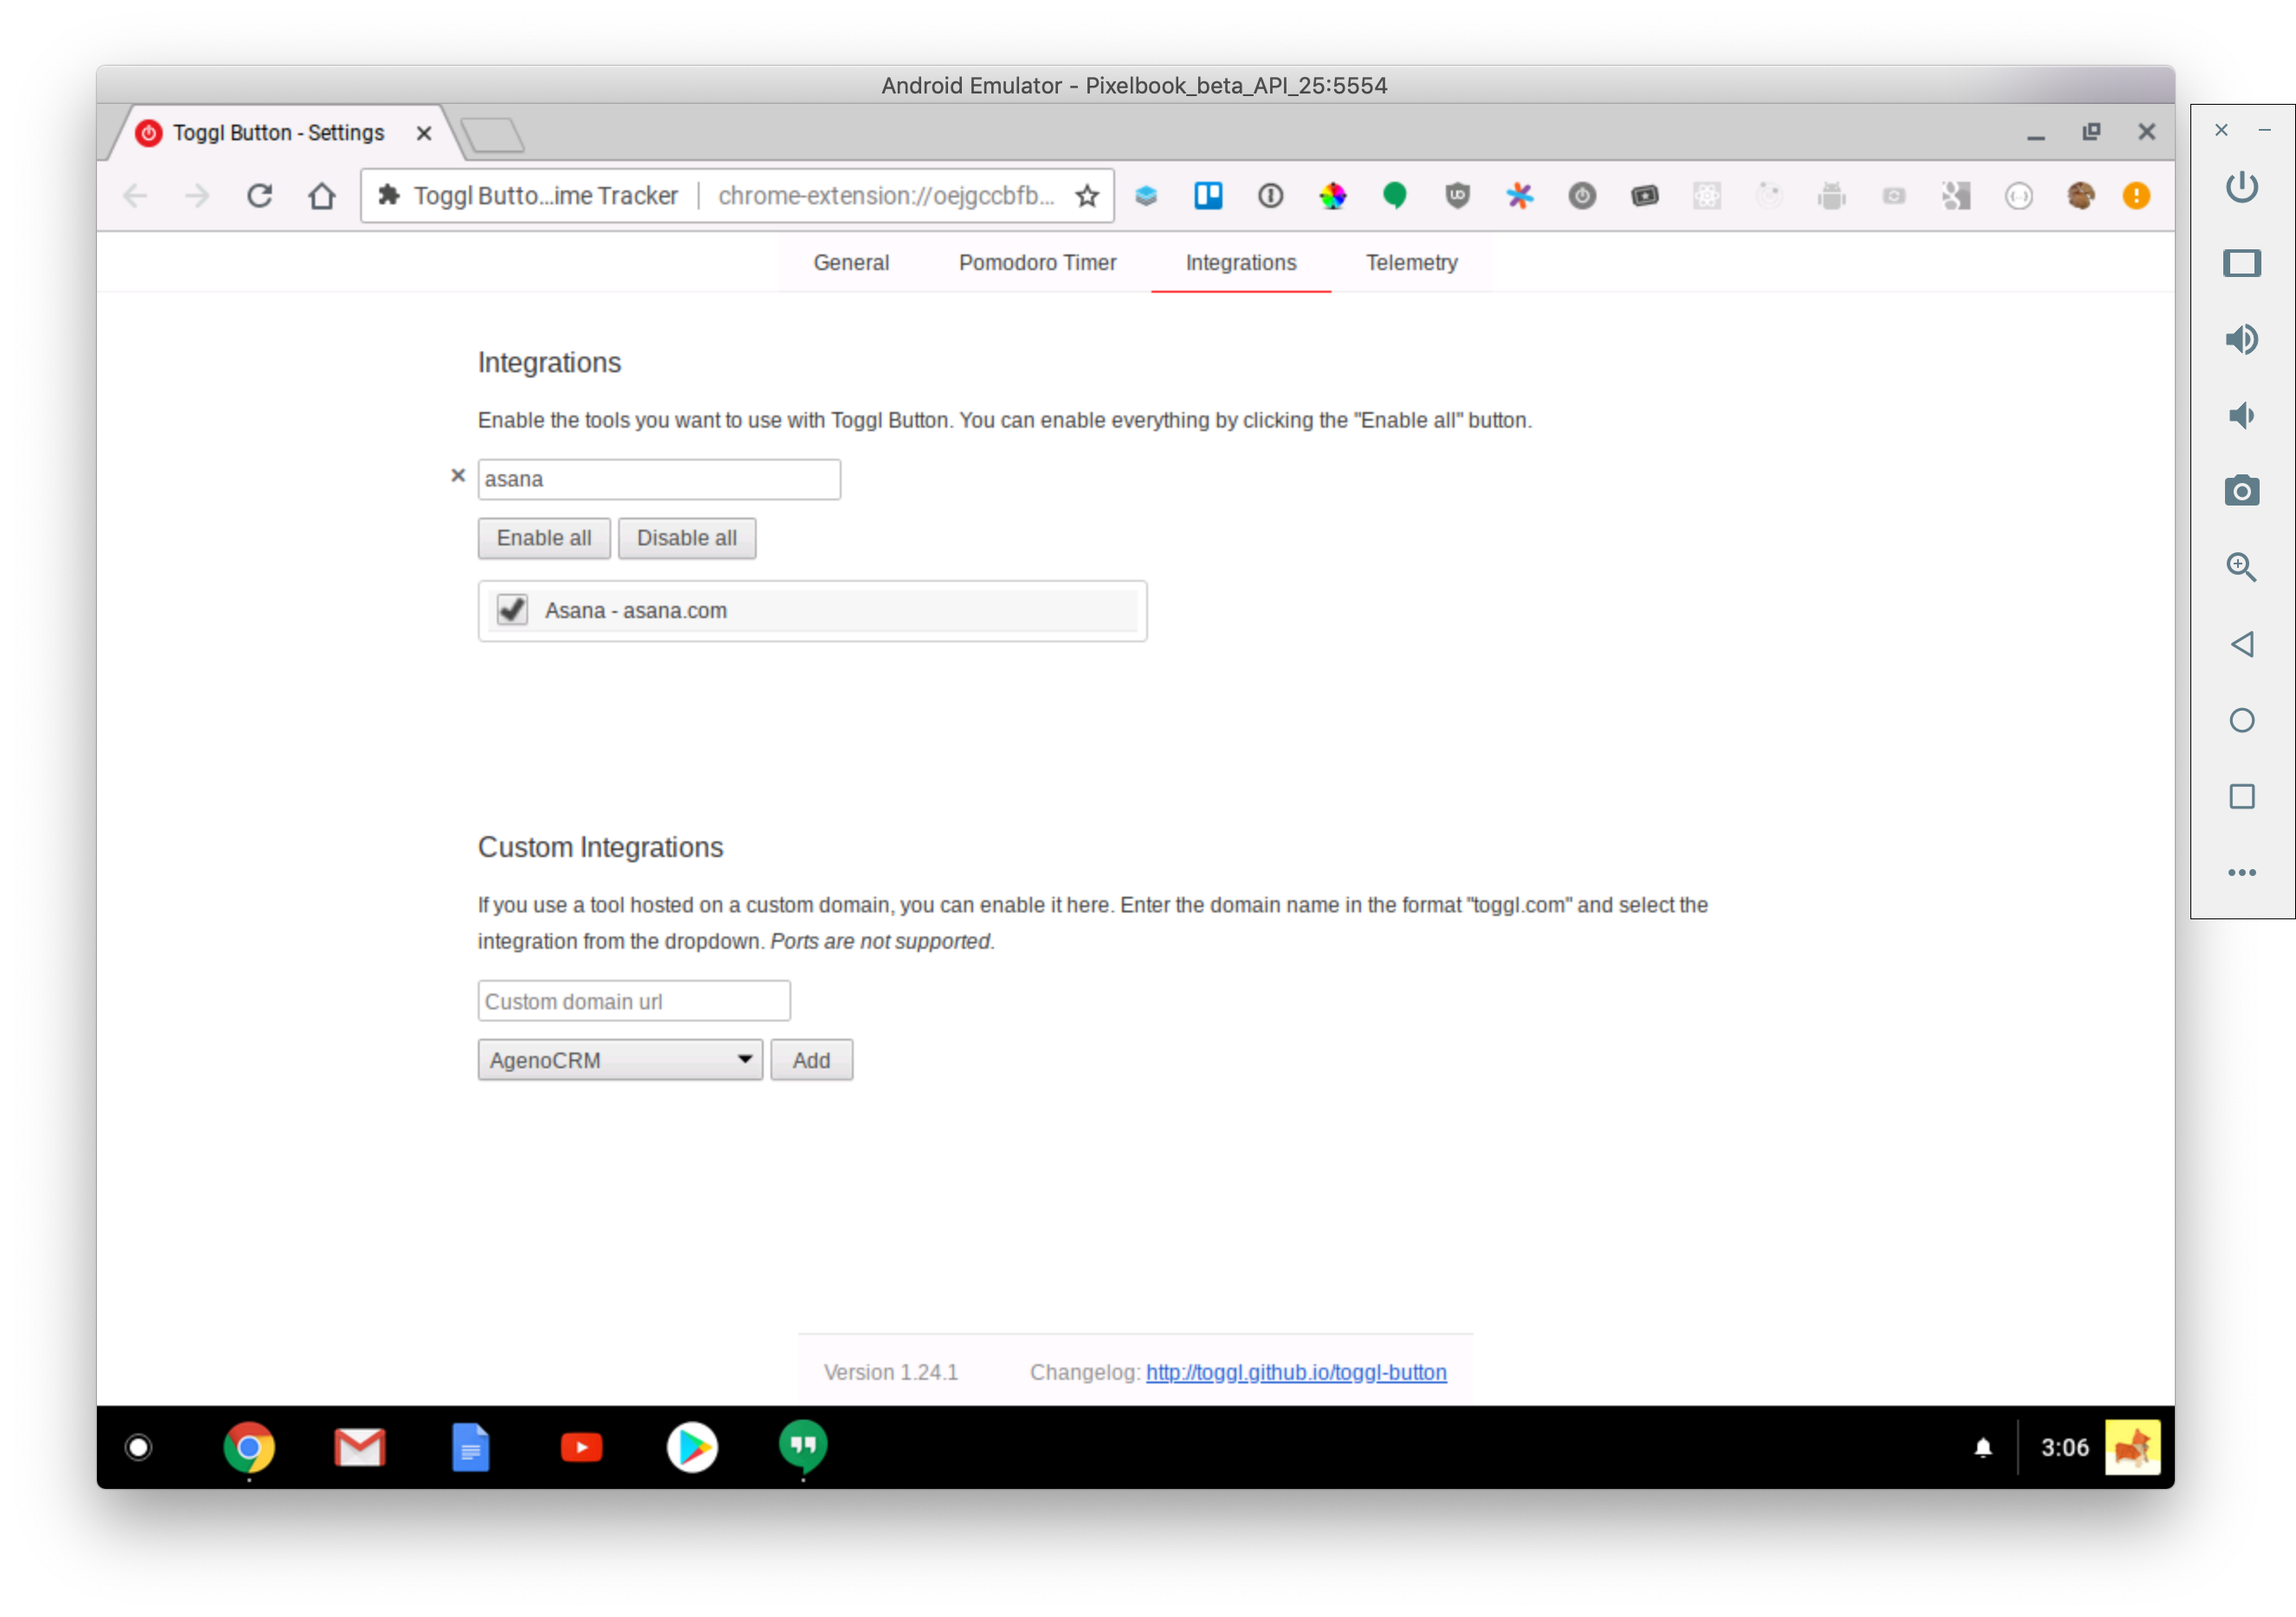Uncheck the Asana - asana.com integration
Image resolution: width=2296 pixels, height=1617 pixels.
(x=512, y=610)
